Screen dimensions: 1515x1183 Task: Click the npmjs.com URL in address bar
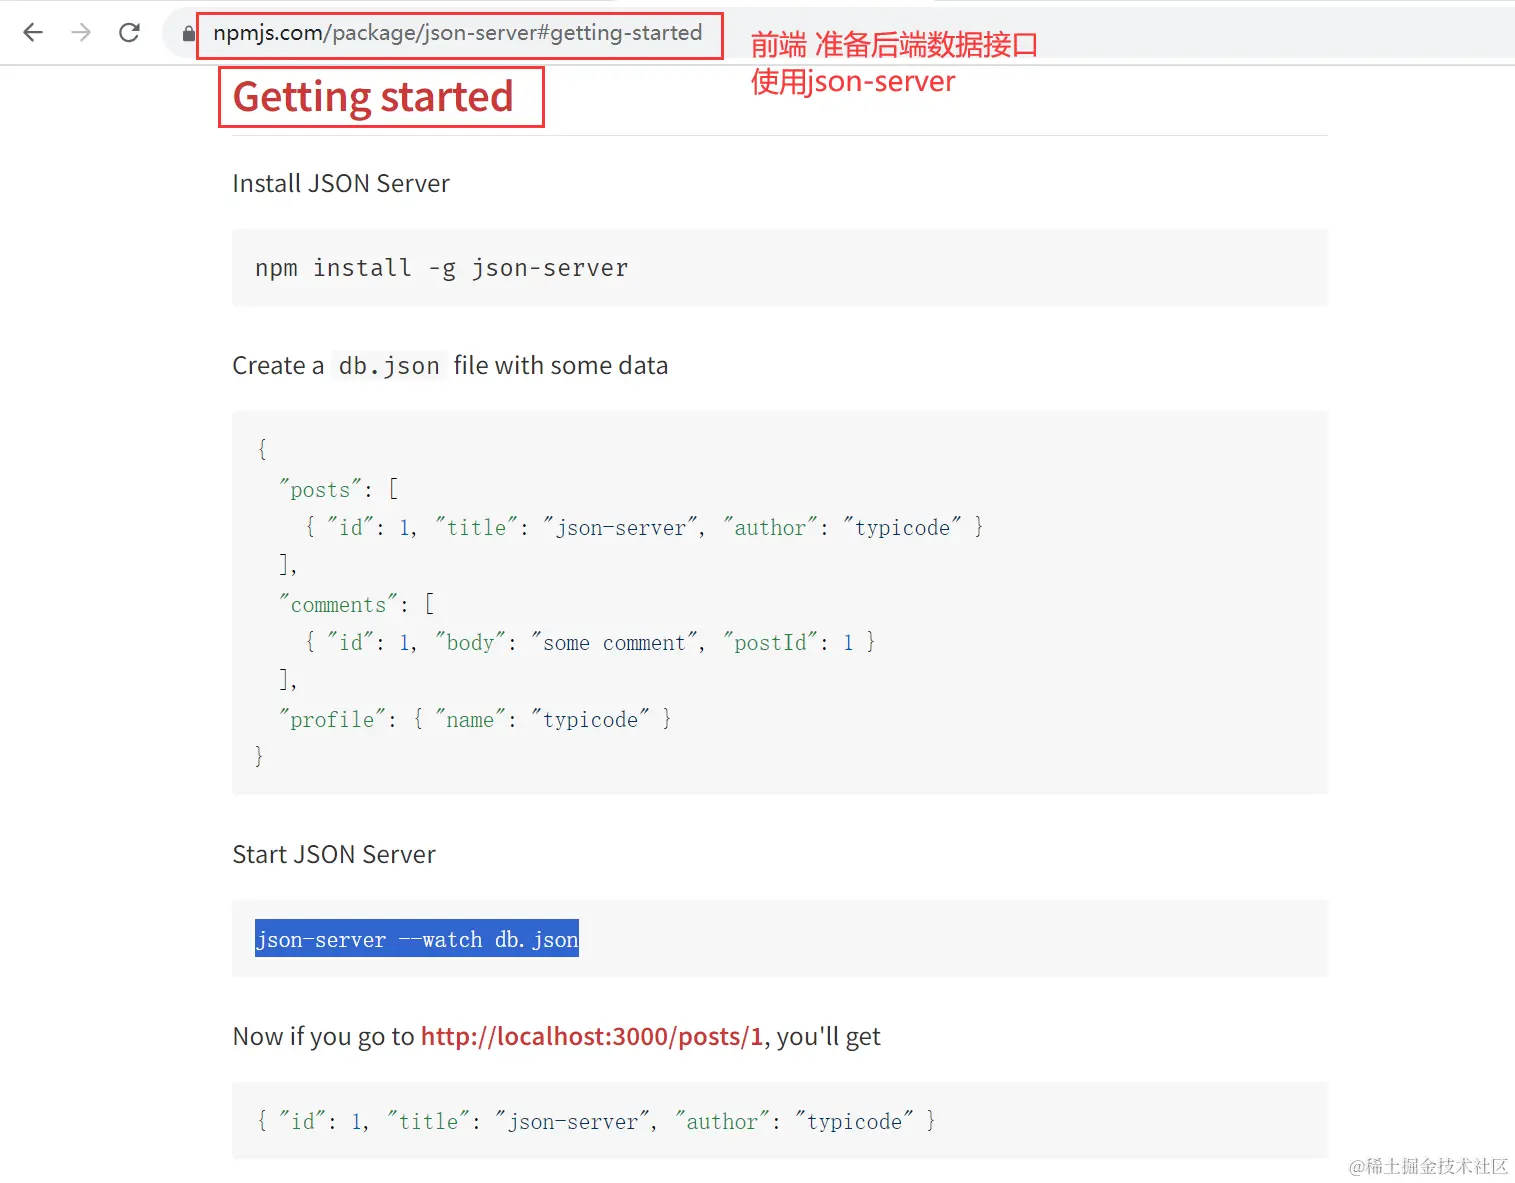(457, 33)
